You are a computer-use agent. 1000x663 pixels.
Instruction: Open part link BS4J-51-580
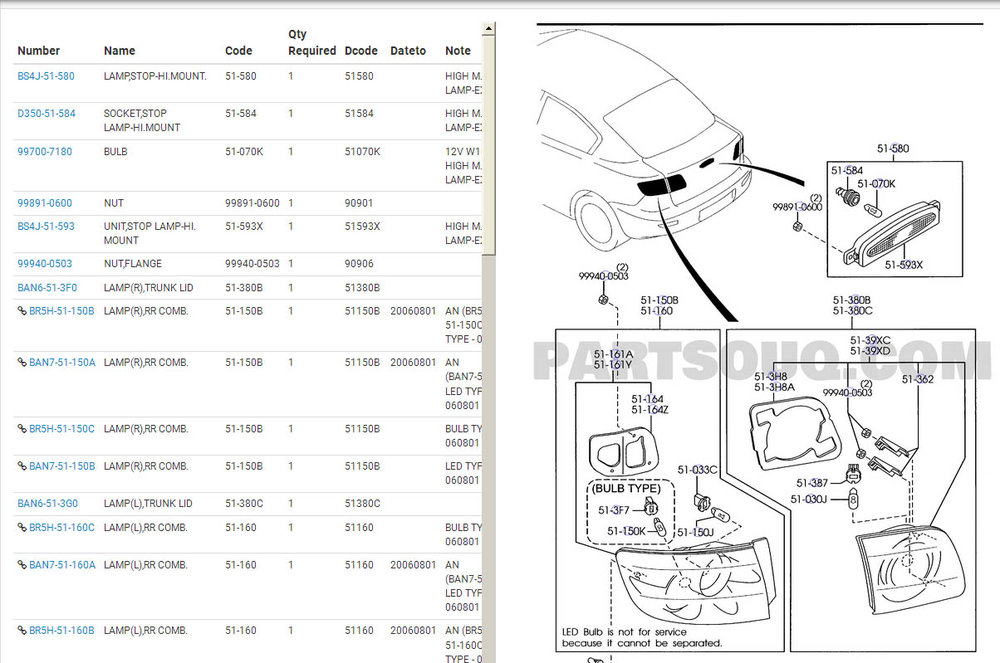(46, 76)
